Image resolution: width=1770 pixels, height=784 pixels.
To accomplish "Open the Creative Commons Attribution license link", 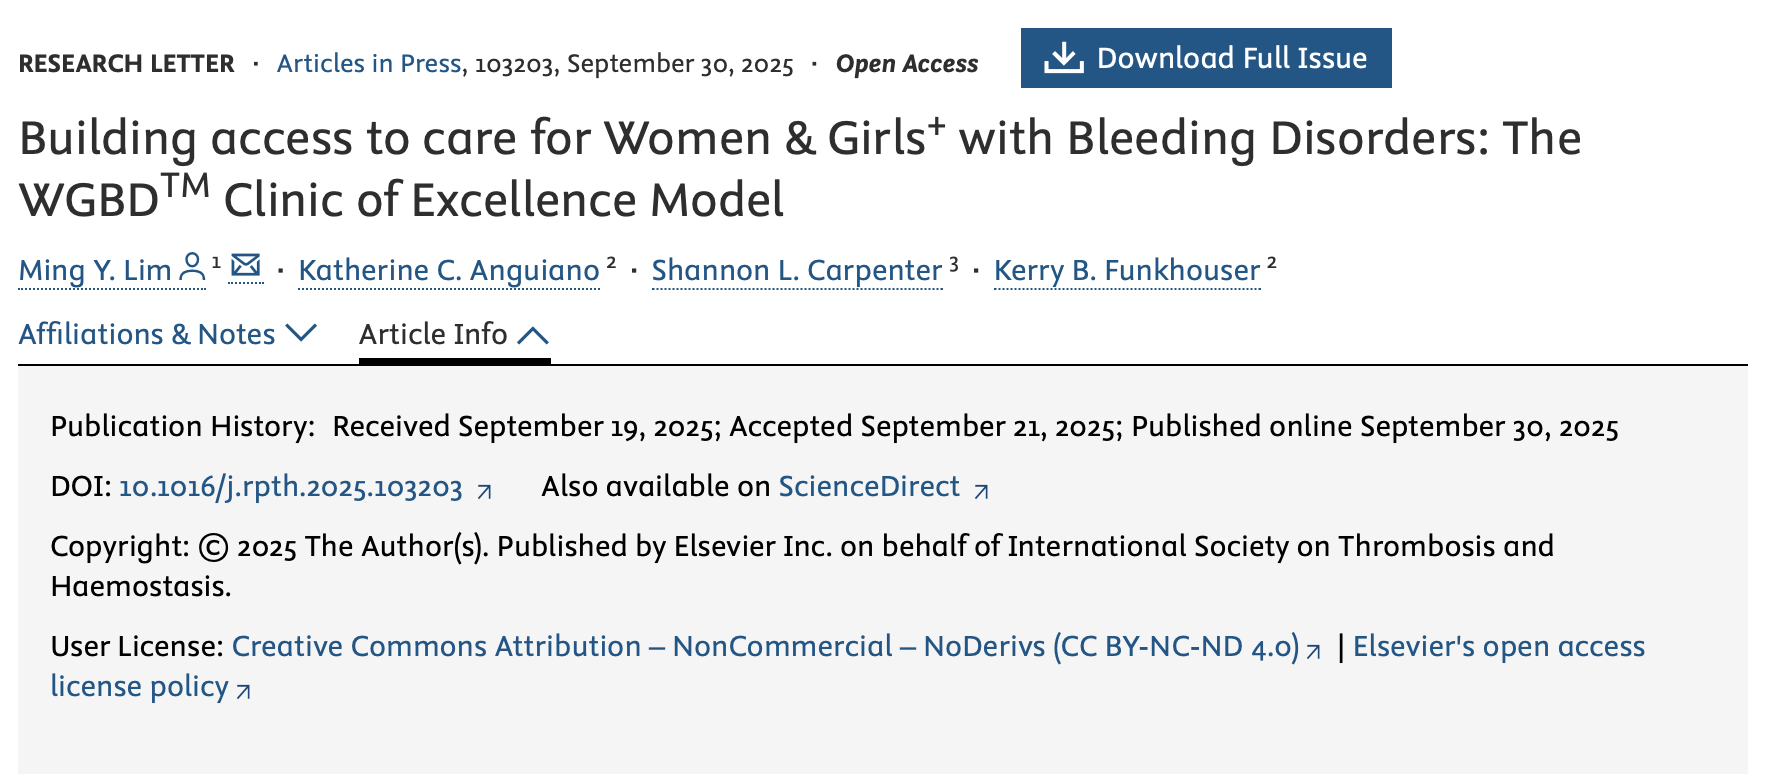I will (765, 646).
